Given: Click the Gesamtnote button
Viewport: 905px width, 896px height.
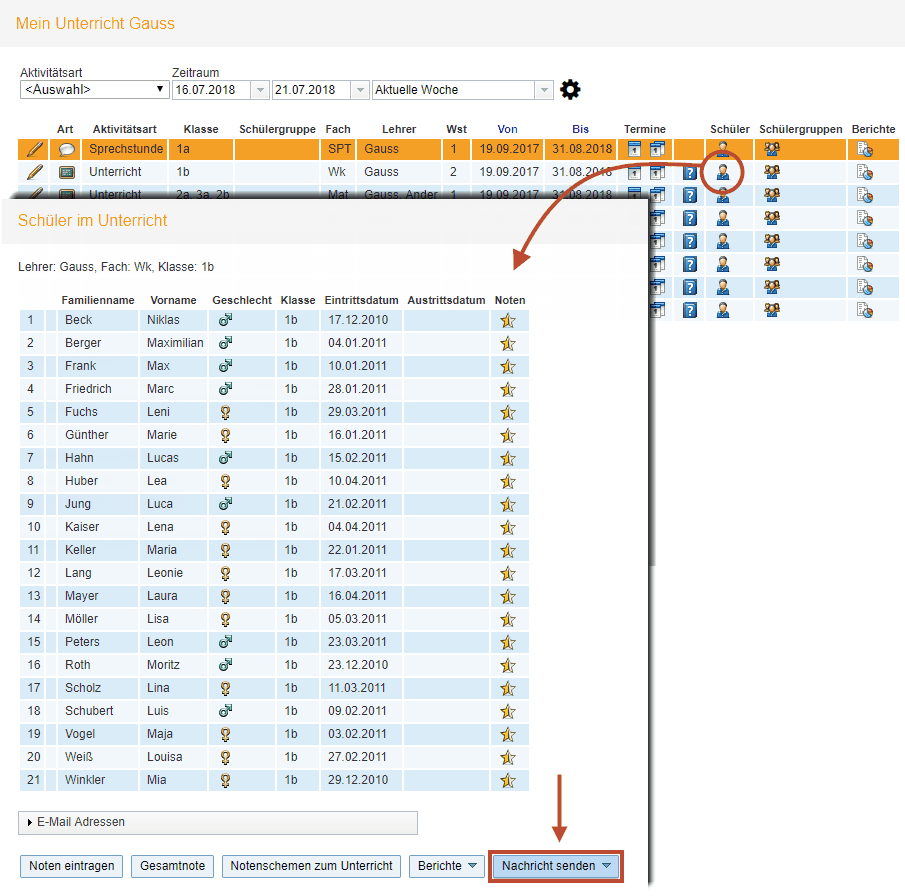Looking at the screenshot, I should tap(172, 866).
